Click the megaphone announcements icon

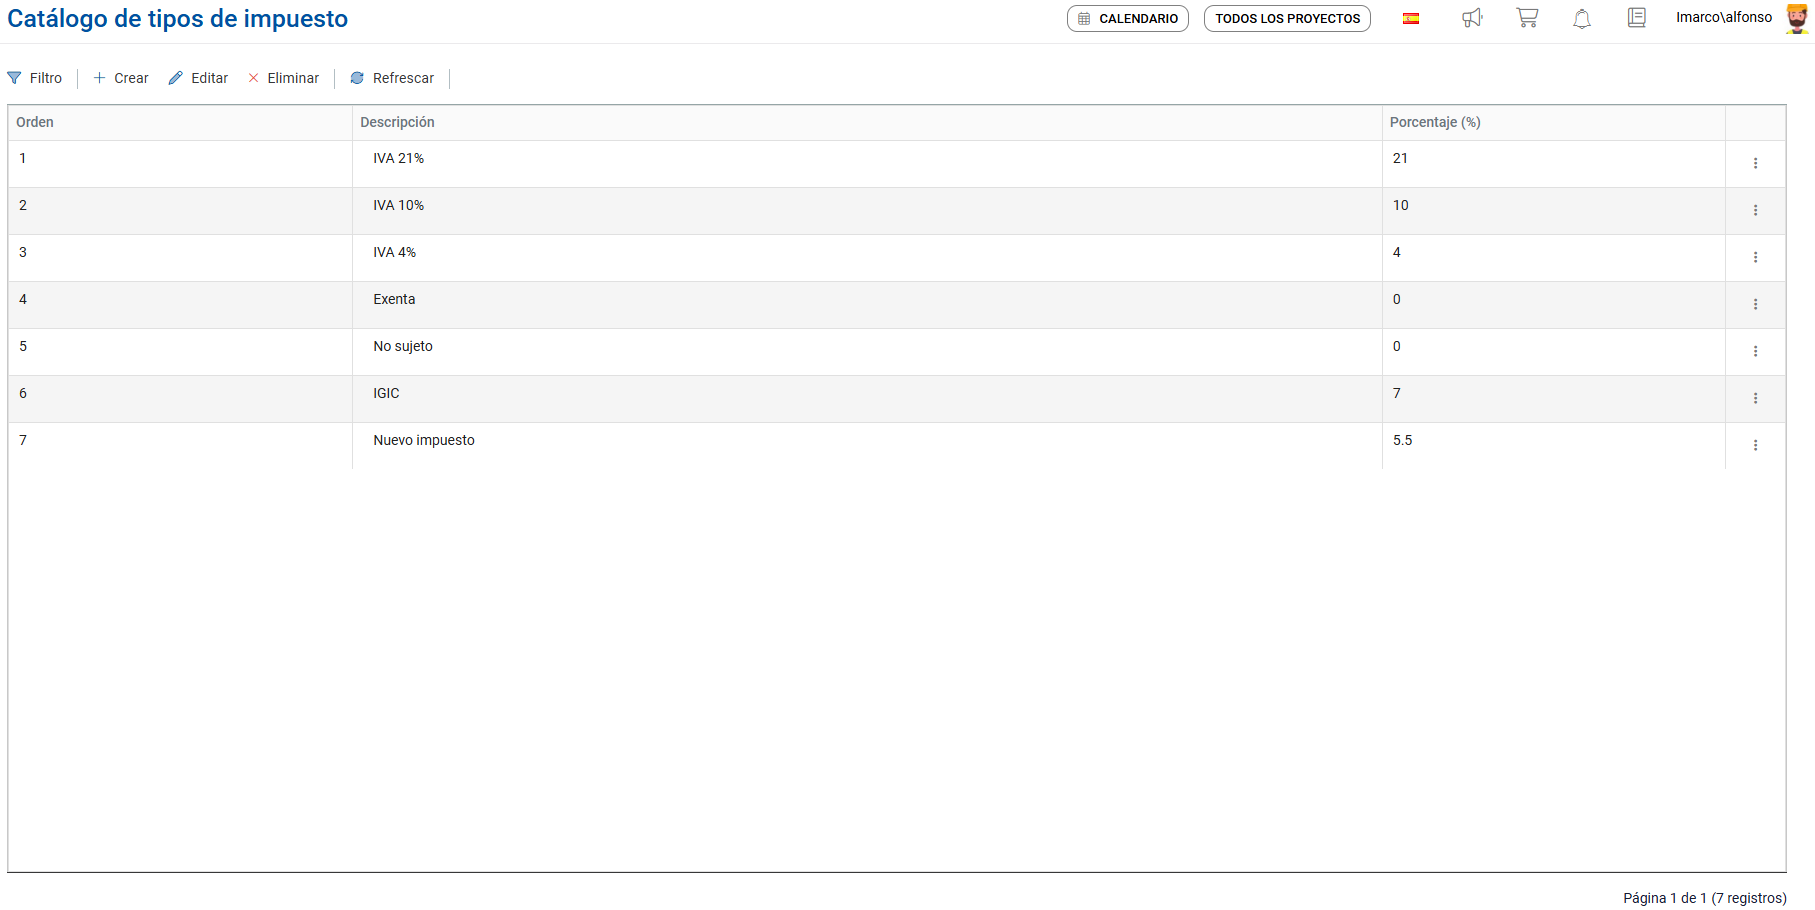(x=1472, y=18)
